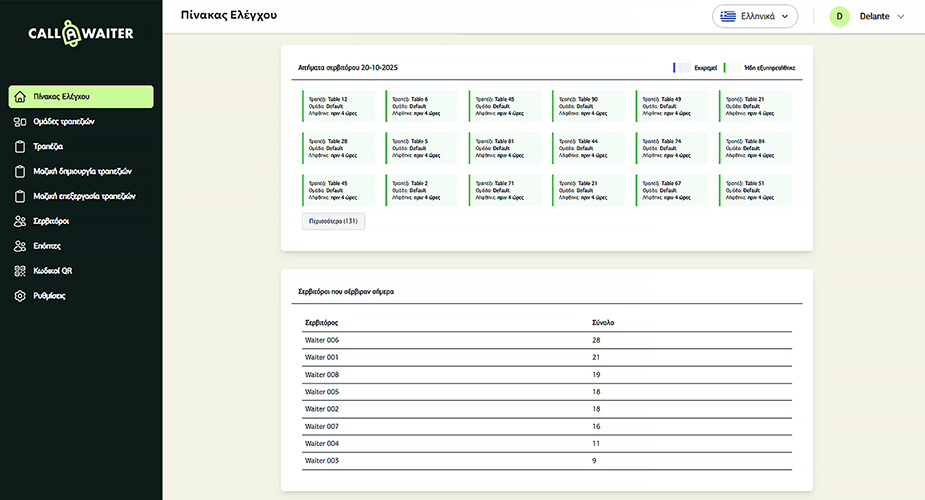Click the gear icon for Ρυθμίσεις
This screenshot has width=925, height=500.
(20, 296)
